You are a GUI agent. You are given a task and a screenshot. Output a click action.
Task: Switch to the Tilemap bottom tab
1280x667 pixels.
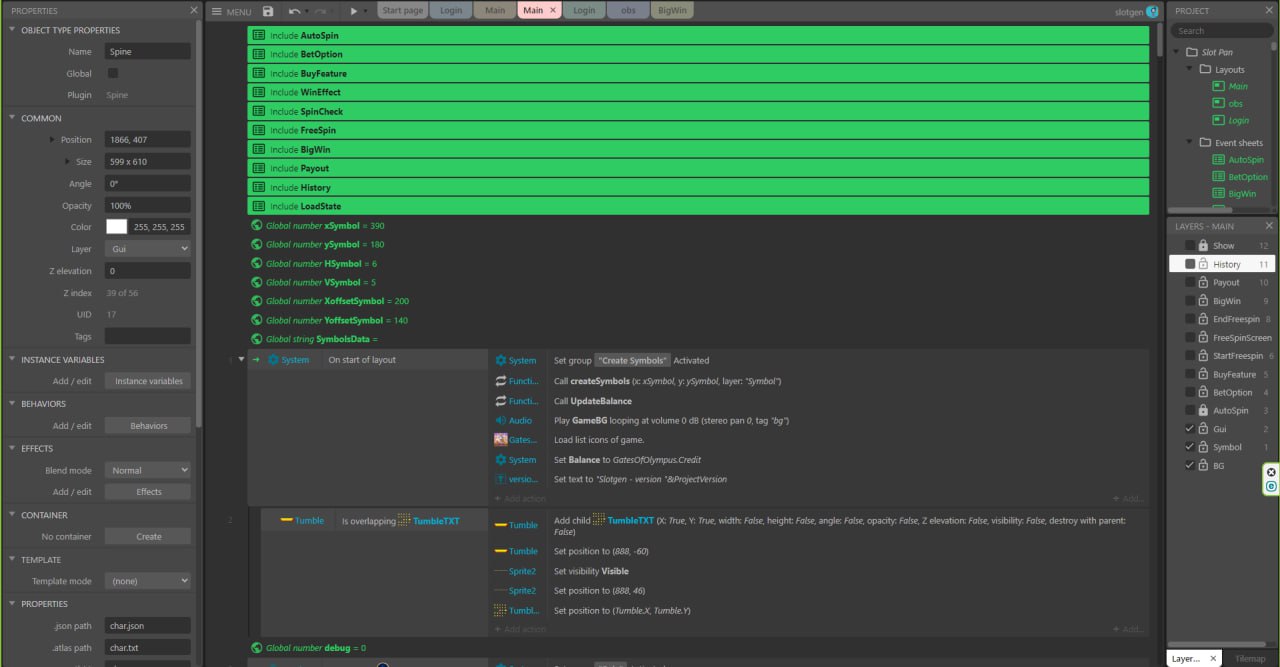(x=1250, y=658)
